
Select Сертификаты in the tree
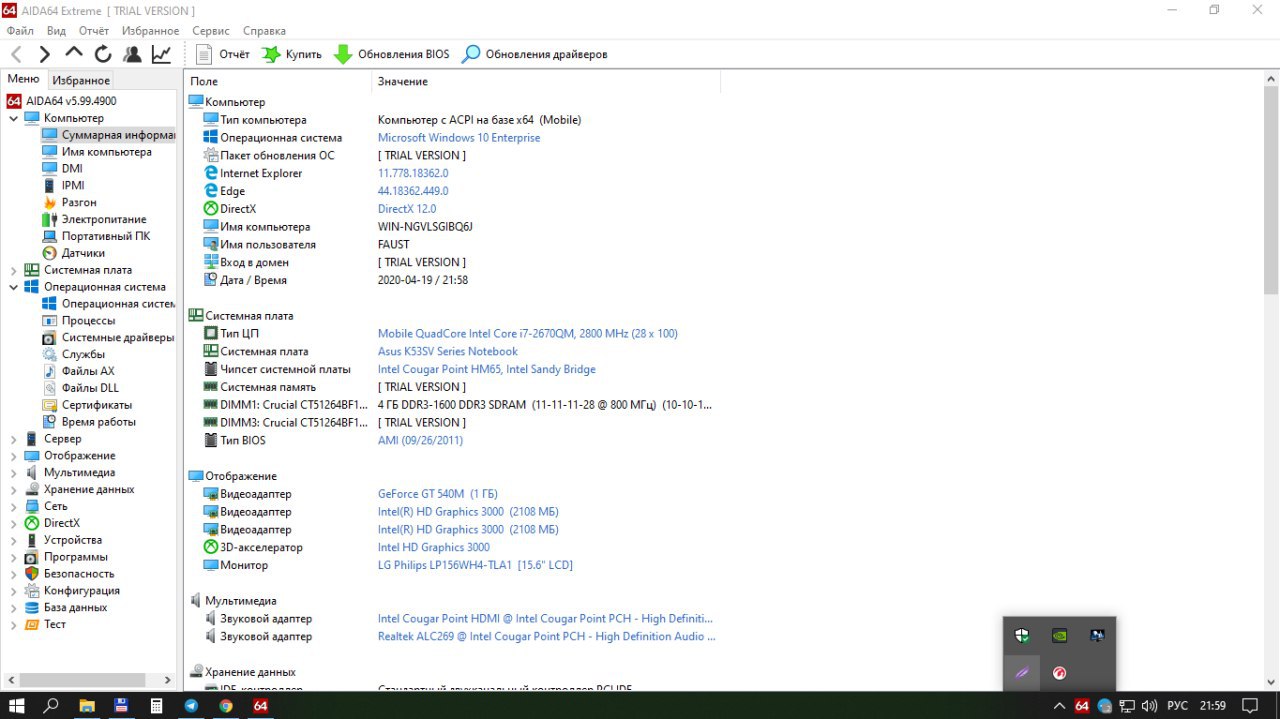[97, 405]
